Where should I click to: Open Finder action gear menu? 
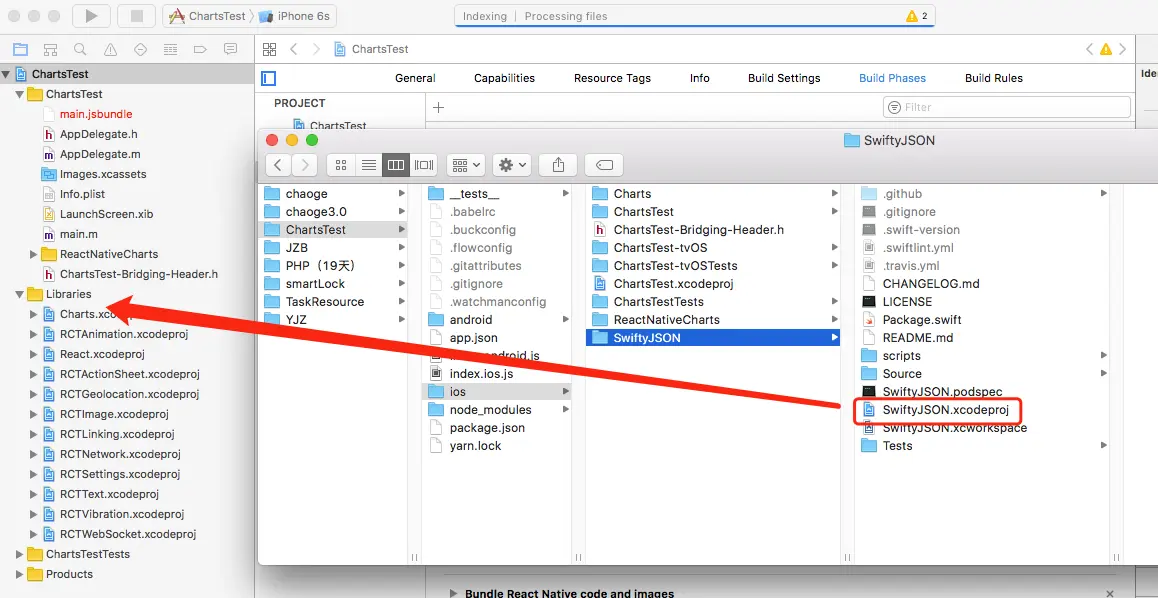tap(512, 165)
